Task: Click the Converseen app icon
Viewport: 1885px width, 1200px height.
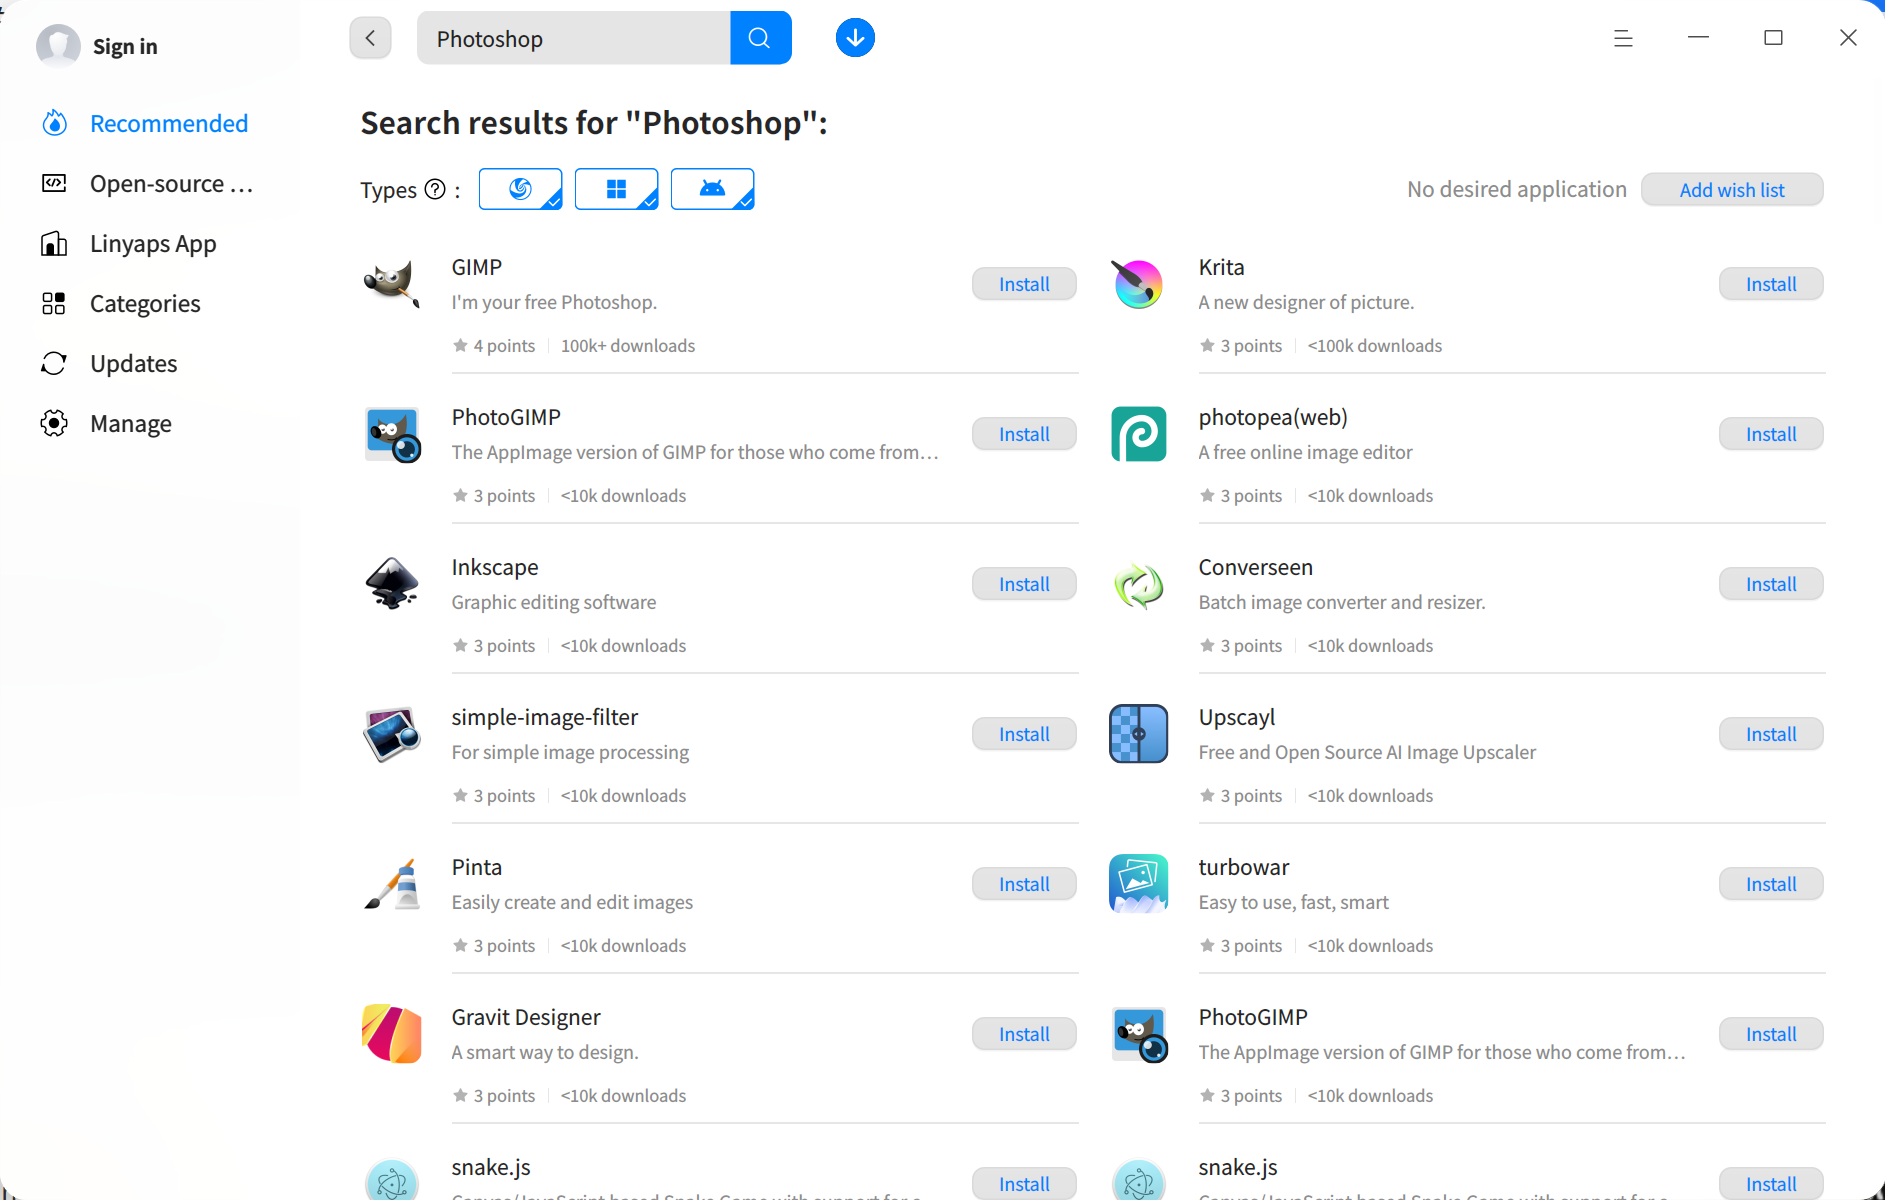Action: 1138,584
